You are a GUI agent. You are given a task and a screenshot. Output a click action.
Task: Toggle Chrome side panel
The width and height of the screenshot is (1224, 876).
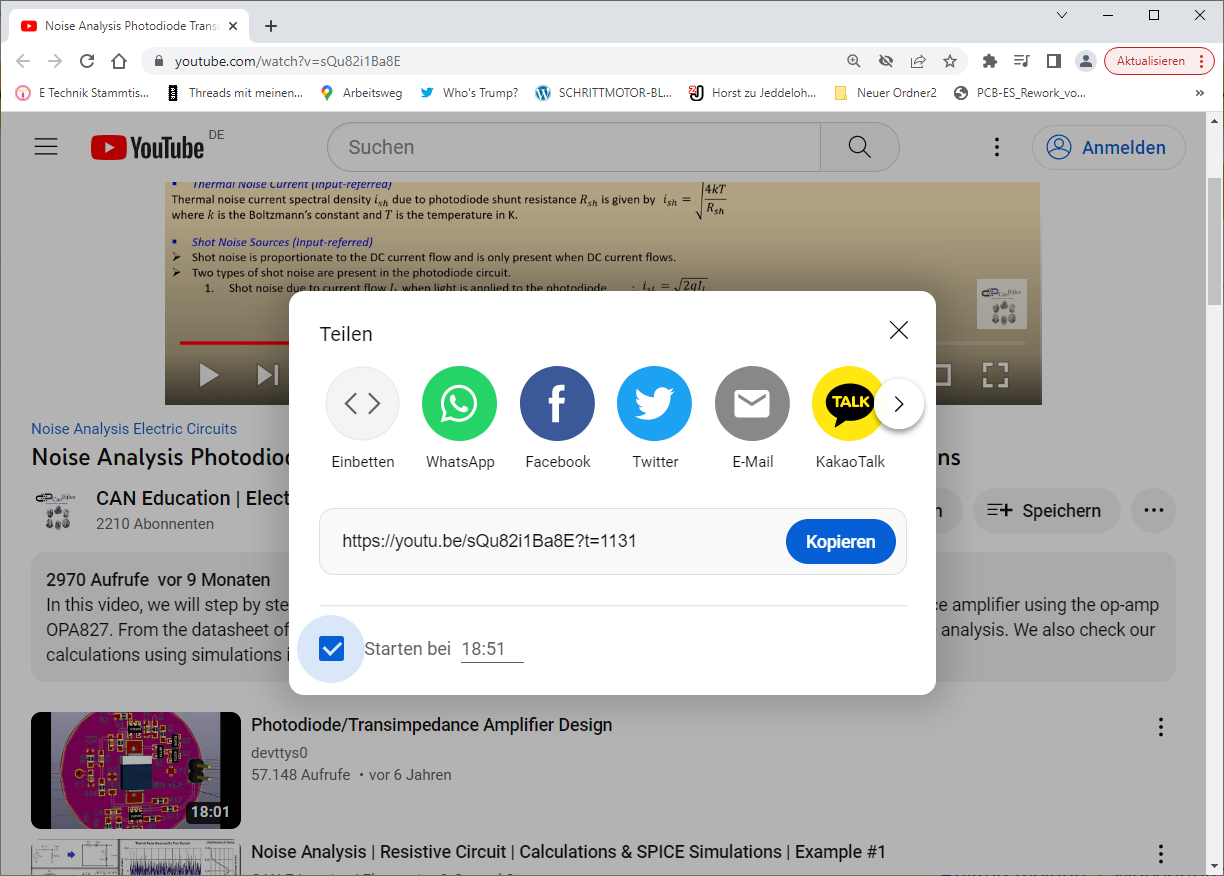(1053, 61)
